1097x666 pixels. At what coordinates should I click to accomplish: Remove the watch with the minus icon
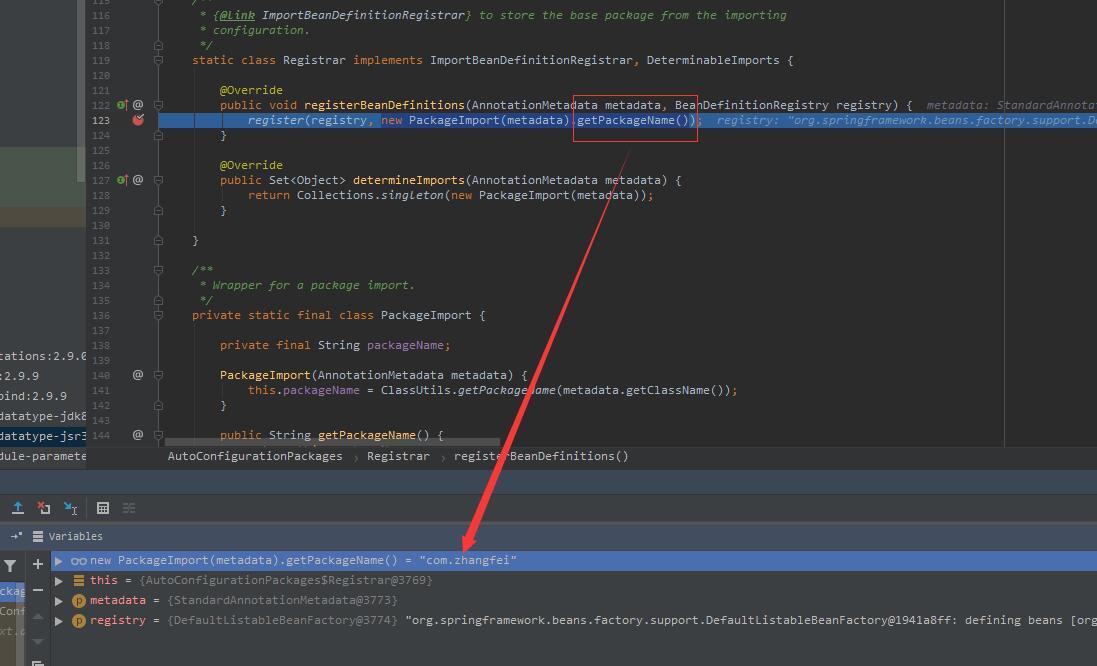[x=38, y=590]
